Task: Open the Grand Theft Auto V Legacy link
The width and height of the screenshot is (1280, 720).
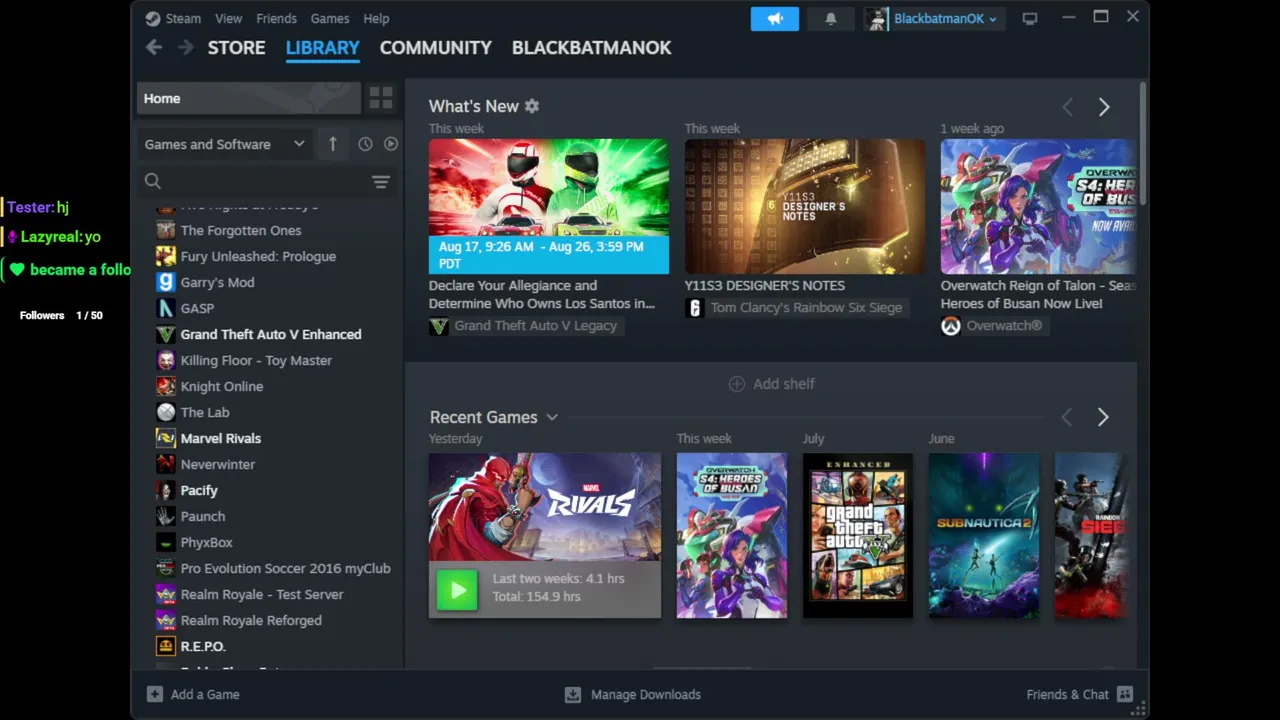Action: [535, 325]
